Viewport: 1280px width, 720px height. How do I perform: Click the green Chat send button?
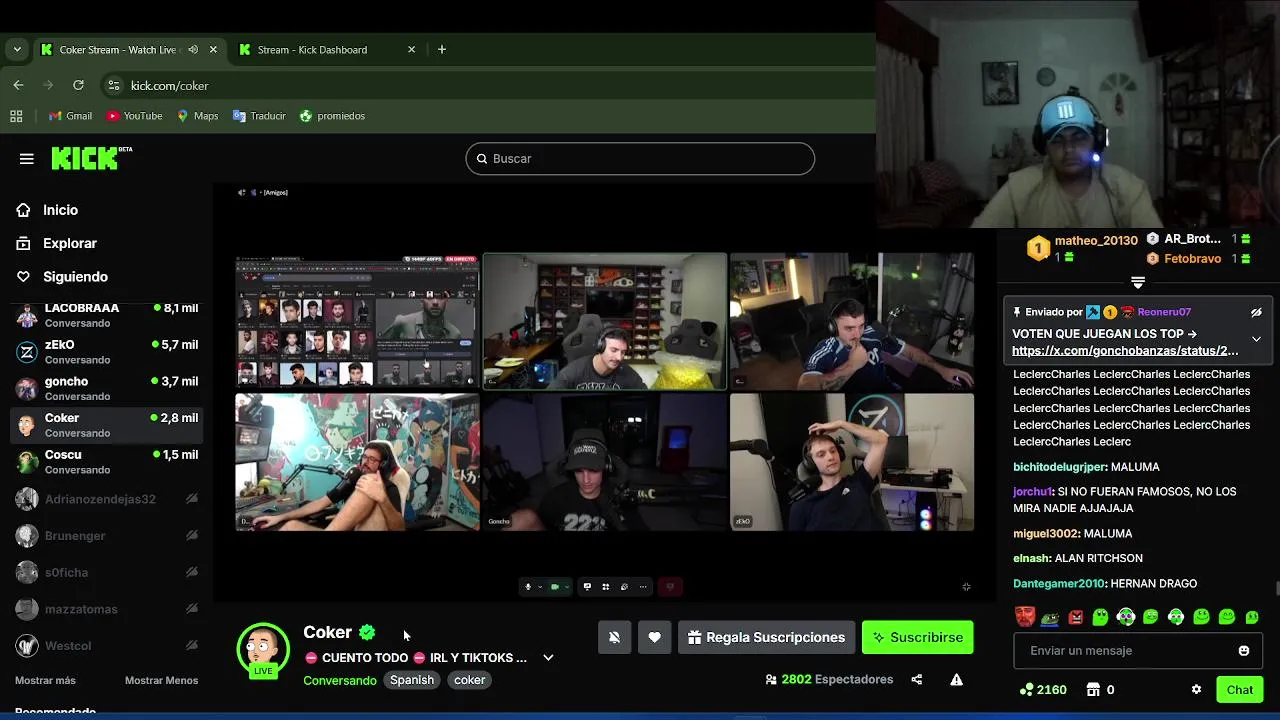[1239, 690]
